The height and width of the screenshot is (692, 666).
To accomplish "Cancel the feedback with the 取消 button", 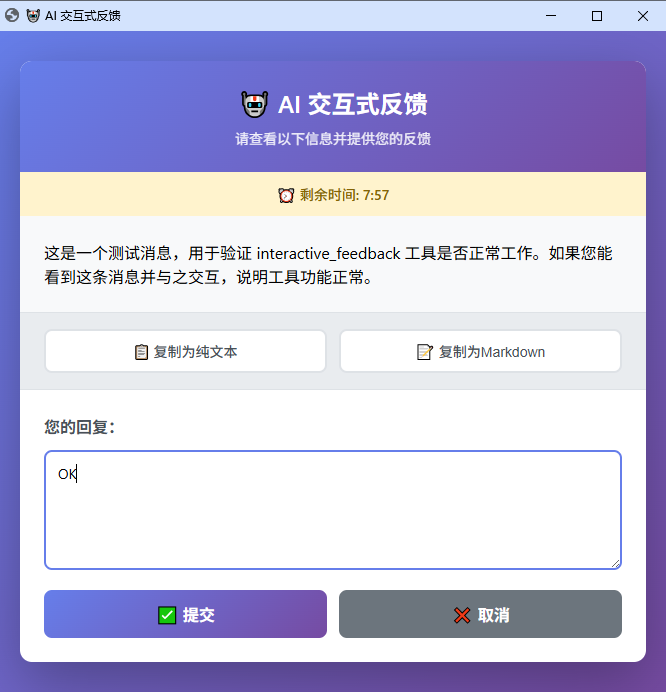I will click(480, 614).
